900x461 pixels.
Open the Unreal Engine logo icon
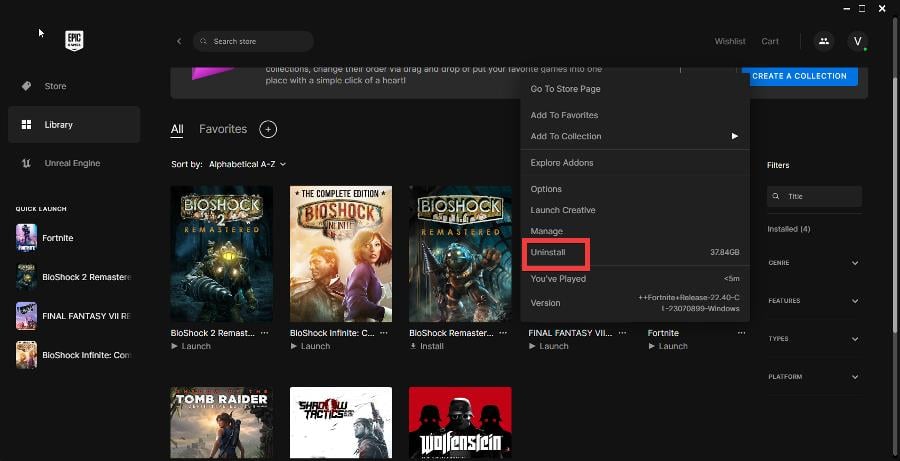click(x=26, y=163)
